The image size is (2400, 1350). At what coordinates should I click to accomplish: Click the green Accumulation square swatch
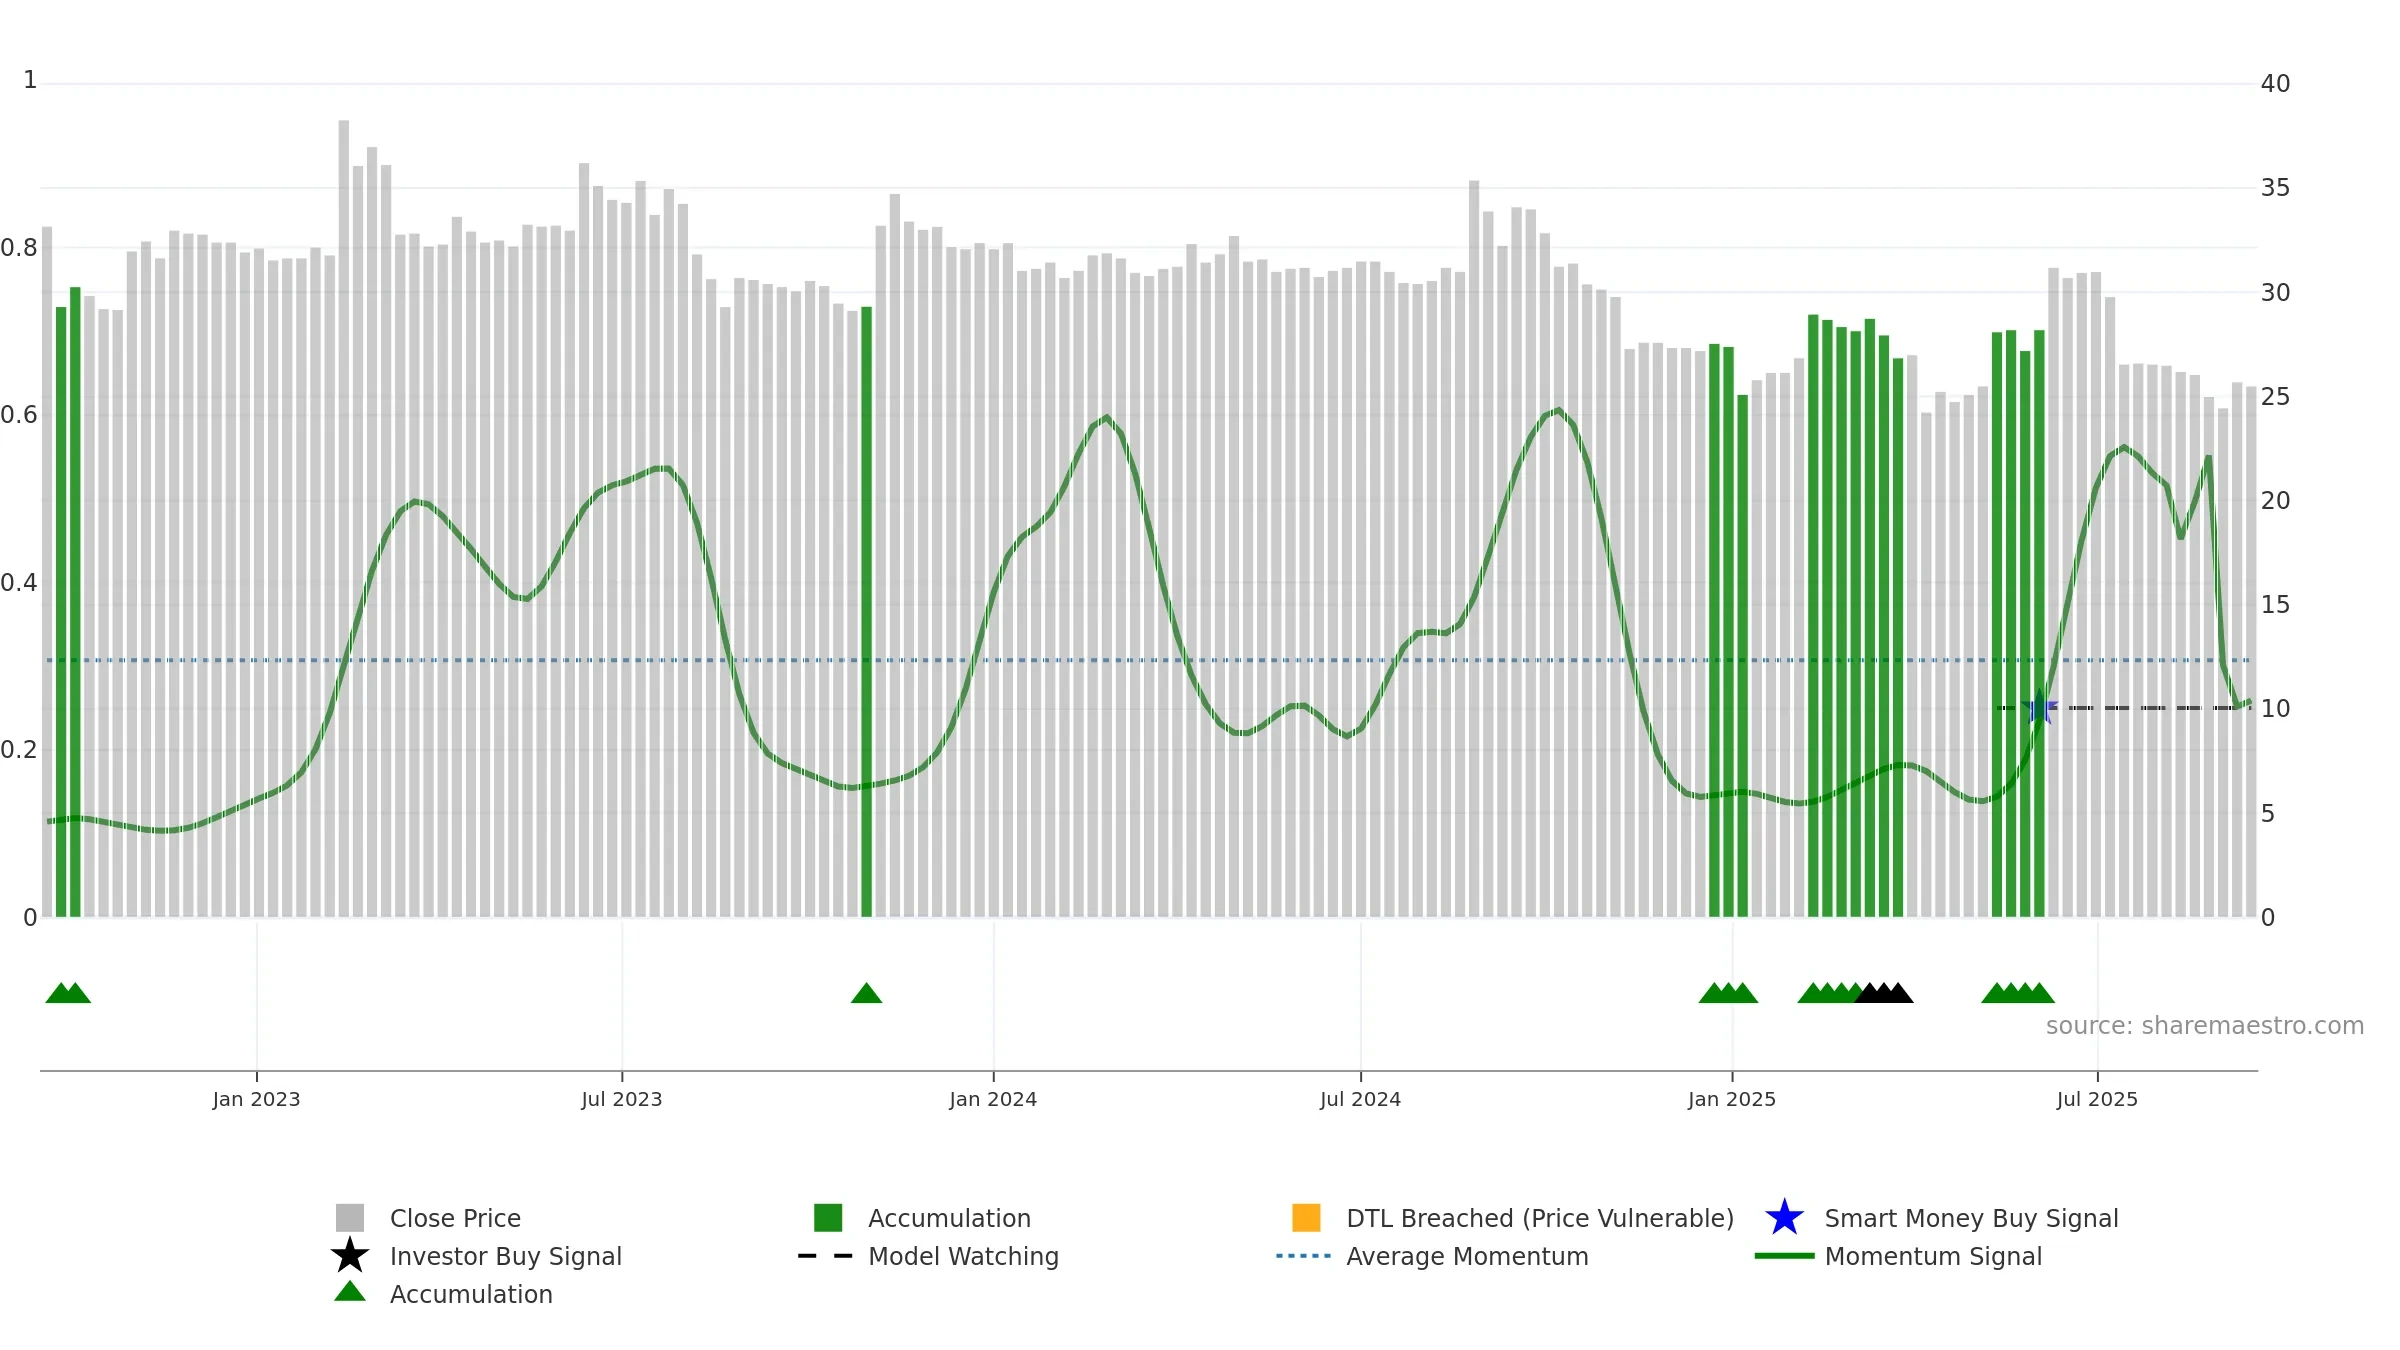click(828, 1218)
